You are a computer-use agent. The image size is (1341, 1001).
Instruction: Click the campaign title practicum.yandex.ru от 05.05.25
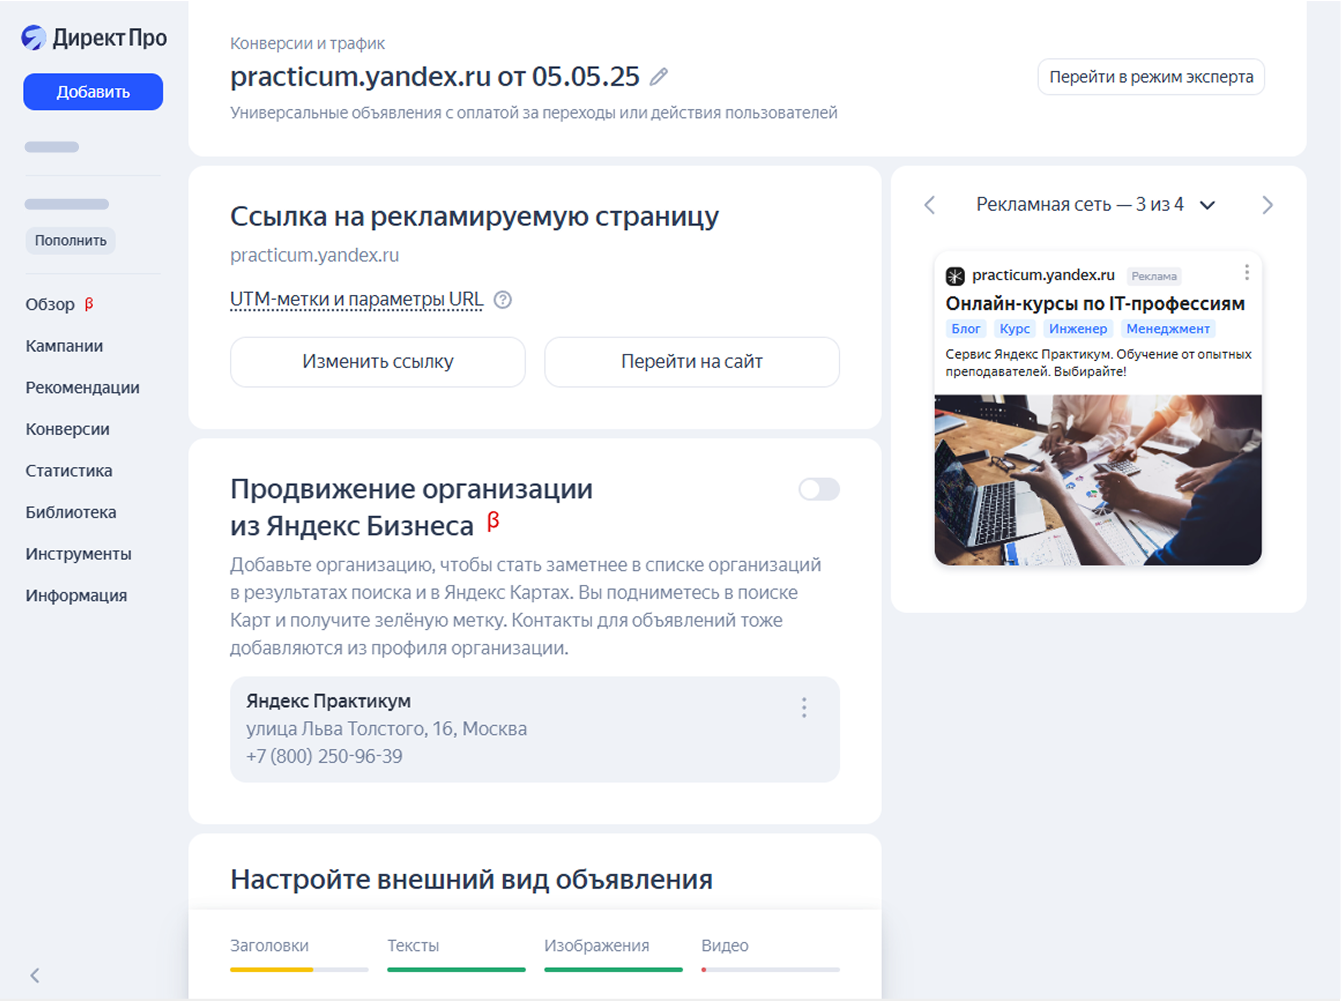click(435, 76)
